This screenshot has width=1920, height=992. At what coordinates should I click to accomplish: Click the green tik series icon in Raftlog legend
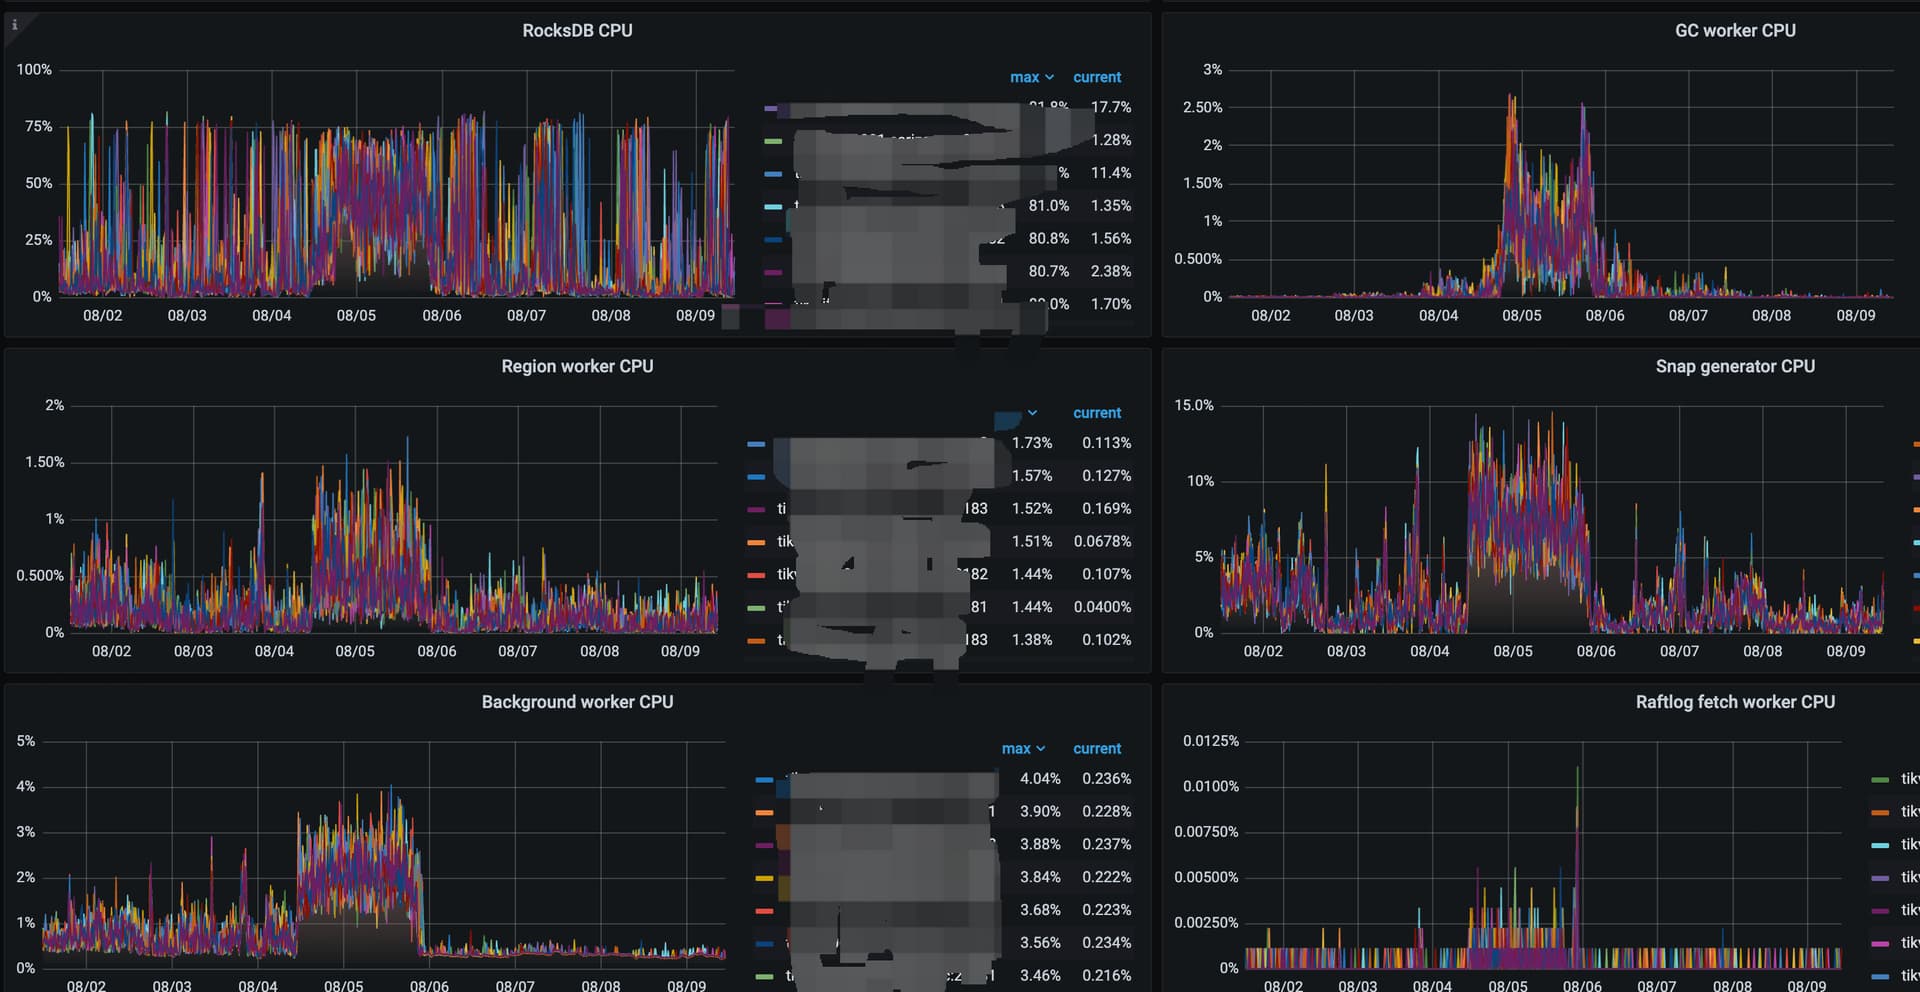1880,779
